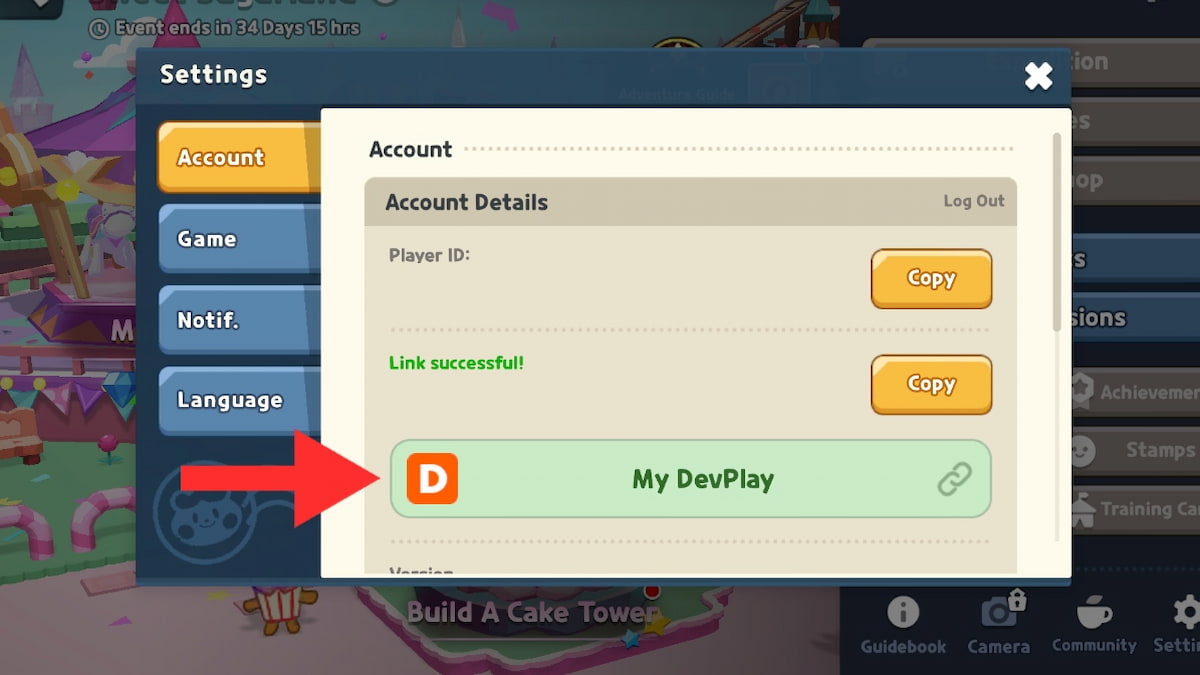This screenshot has height=675, width=1200.
Task: Close the Settings window with X
Action: coord(1039,75)
